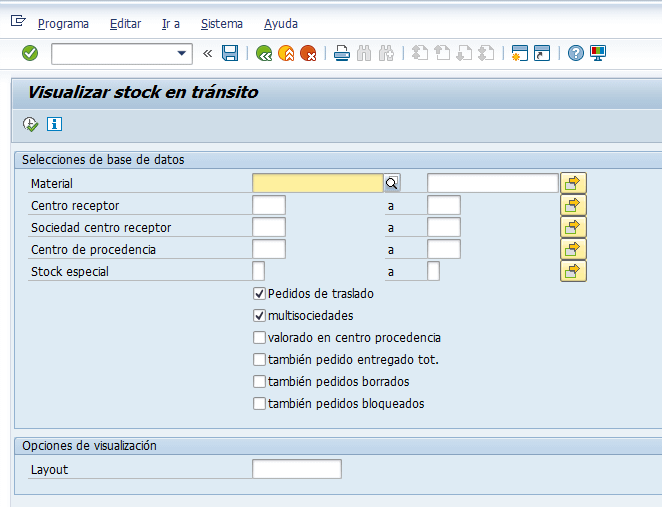Check valorado en centro procedencia

[x=260, y=338]
